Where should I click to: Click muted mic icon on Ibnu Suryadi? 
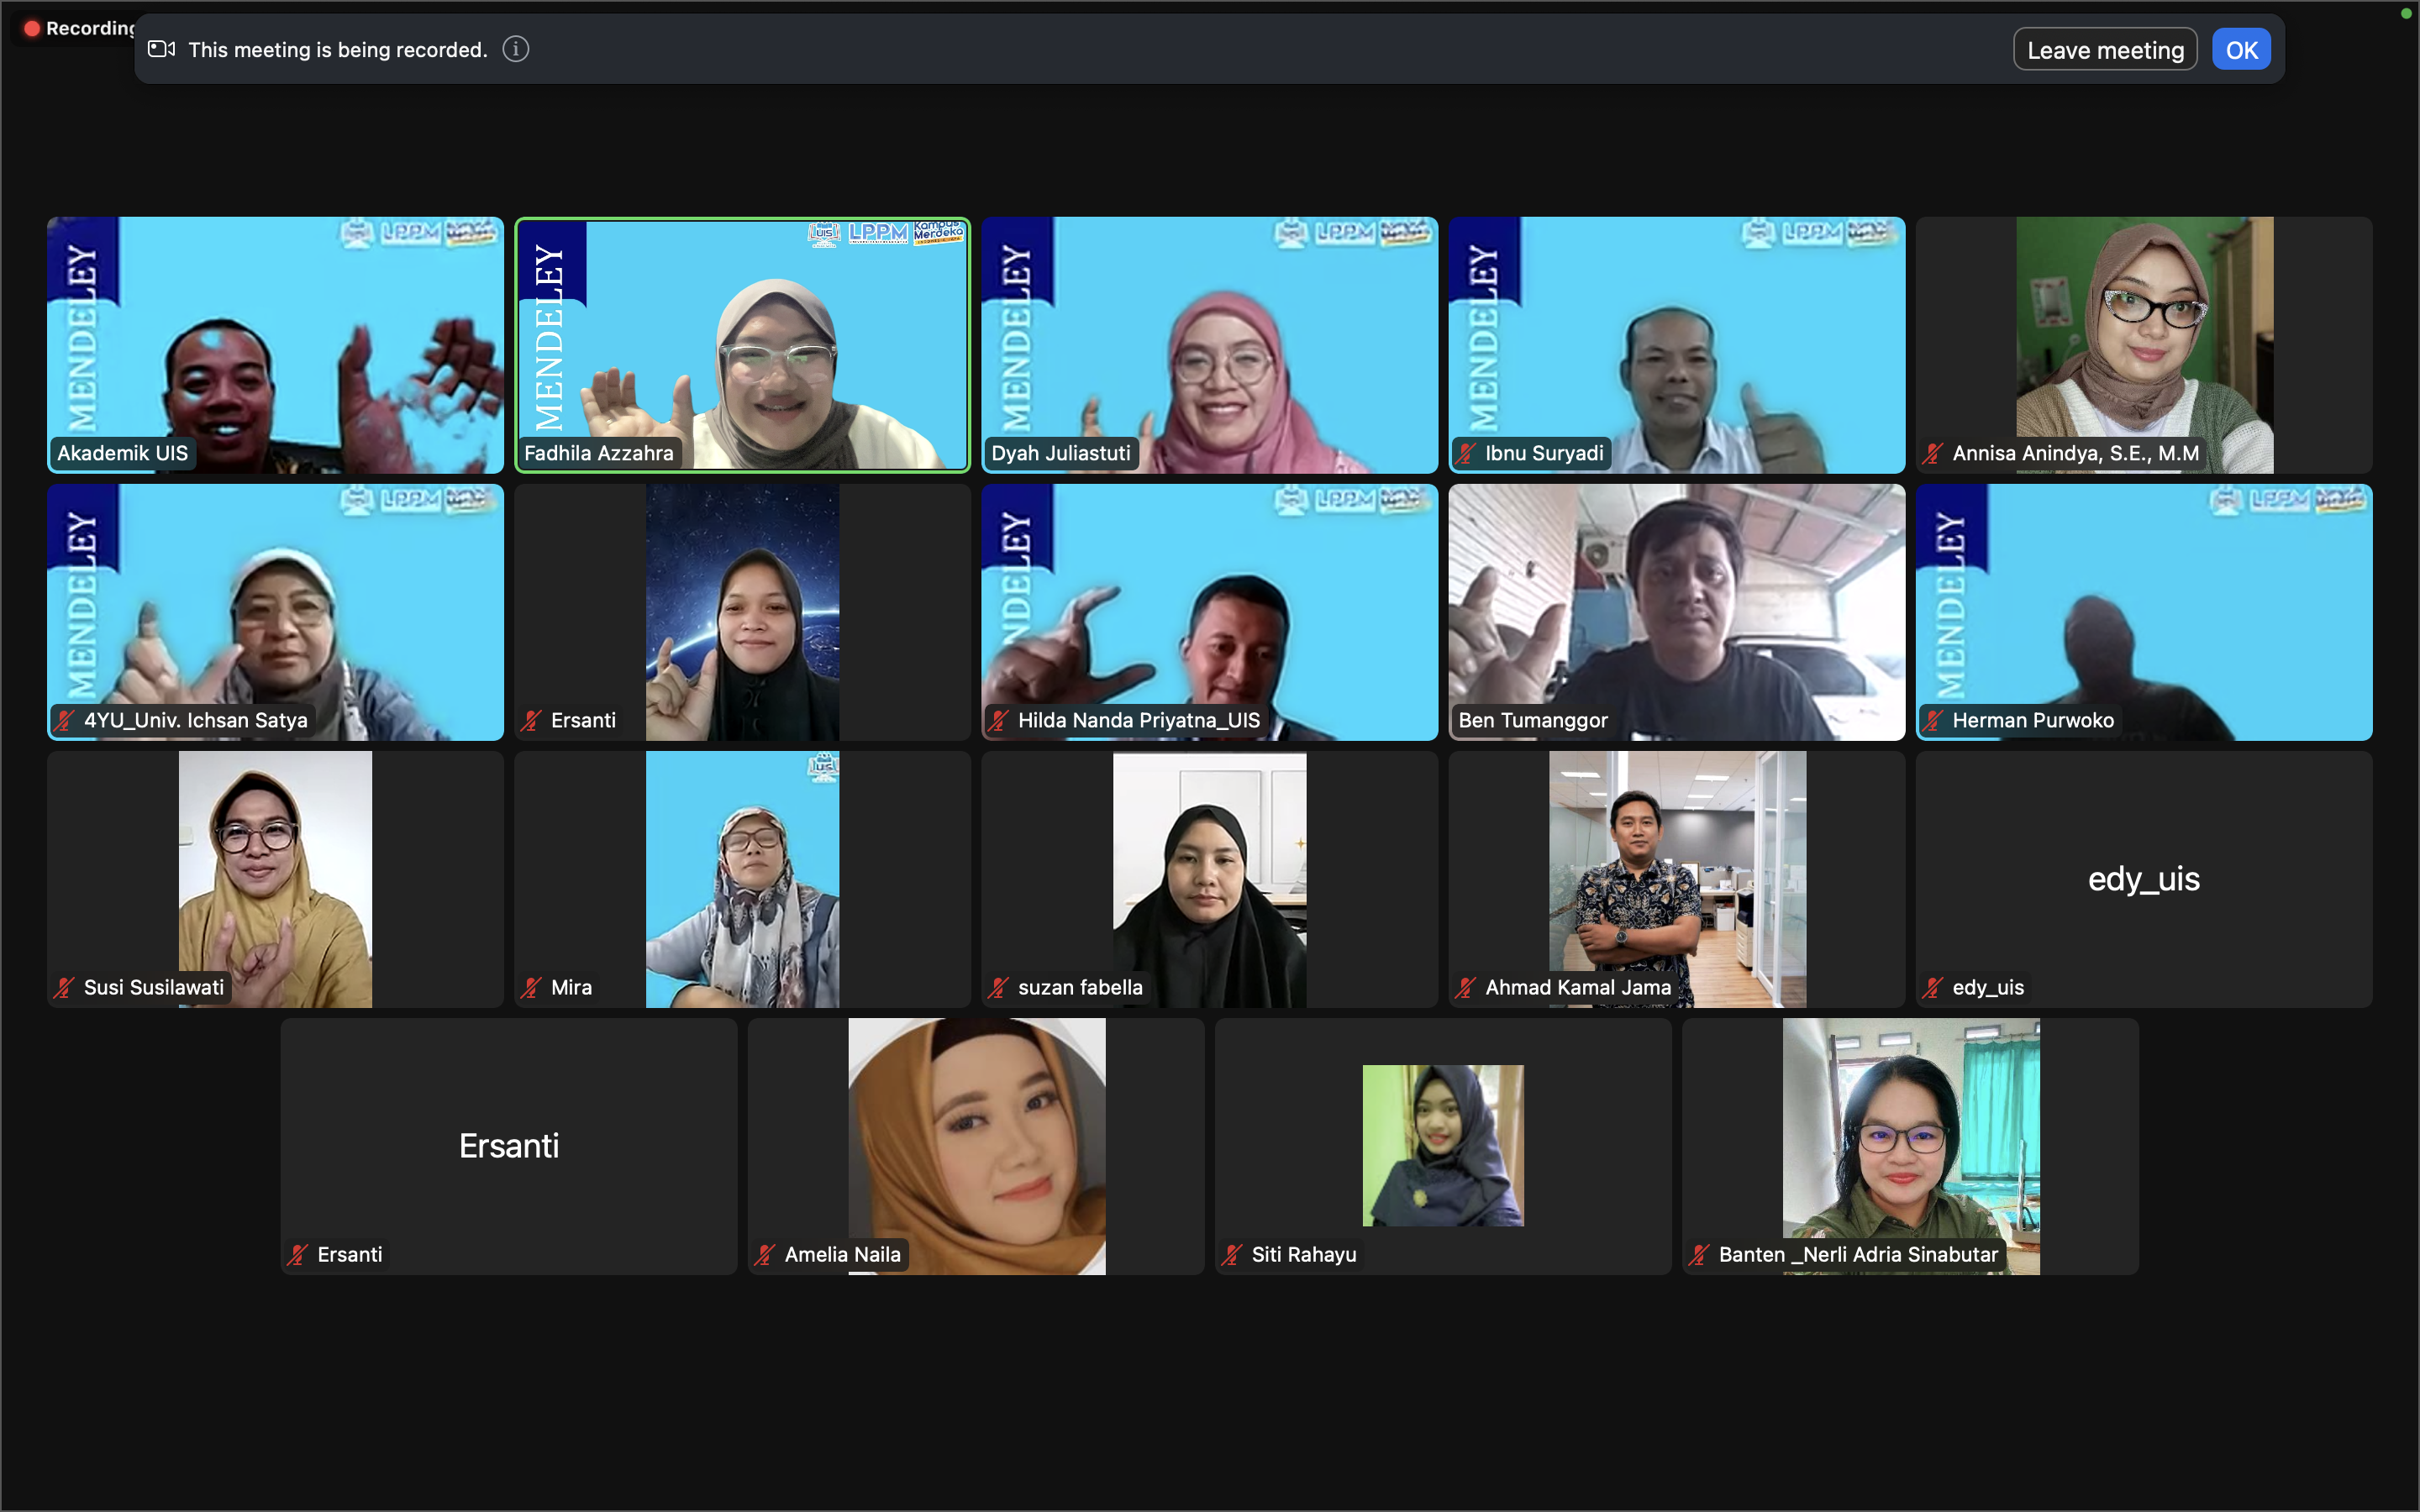[x=1466, y=453]
